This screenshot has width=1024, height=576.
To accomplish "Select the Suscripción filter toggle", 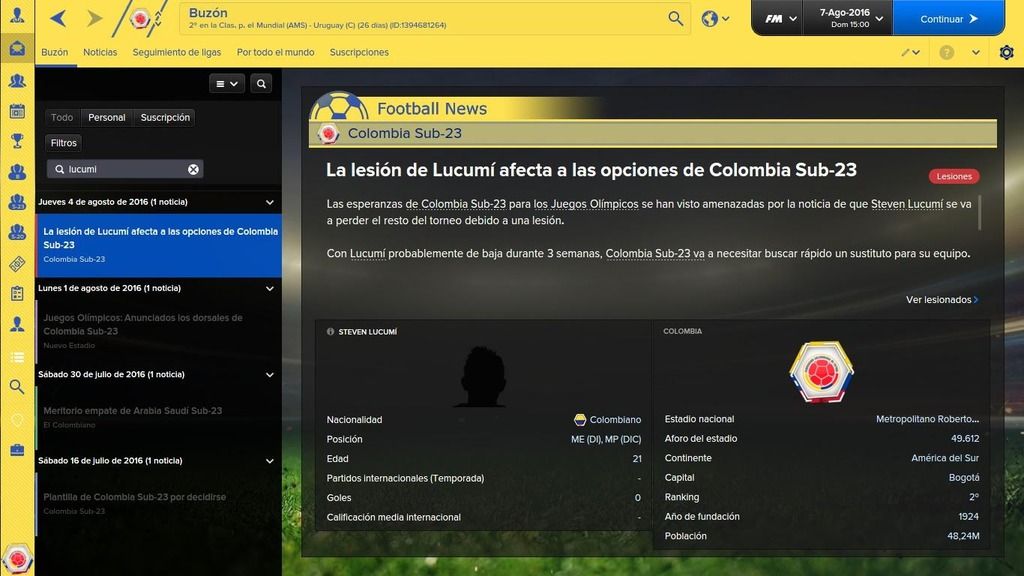I will pyautogui.click(x=165, y=118).
